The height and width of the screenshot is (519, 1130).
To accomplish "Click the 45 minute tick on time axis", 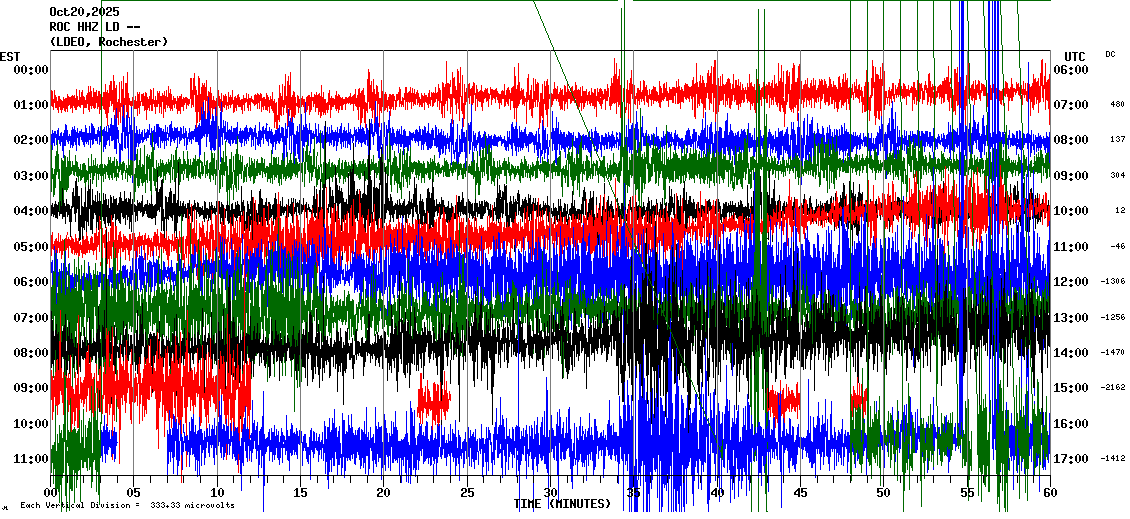I will point(800,493).
